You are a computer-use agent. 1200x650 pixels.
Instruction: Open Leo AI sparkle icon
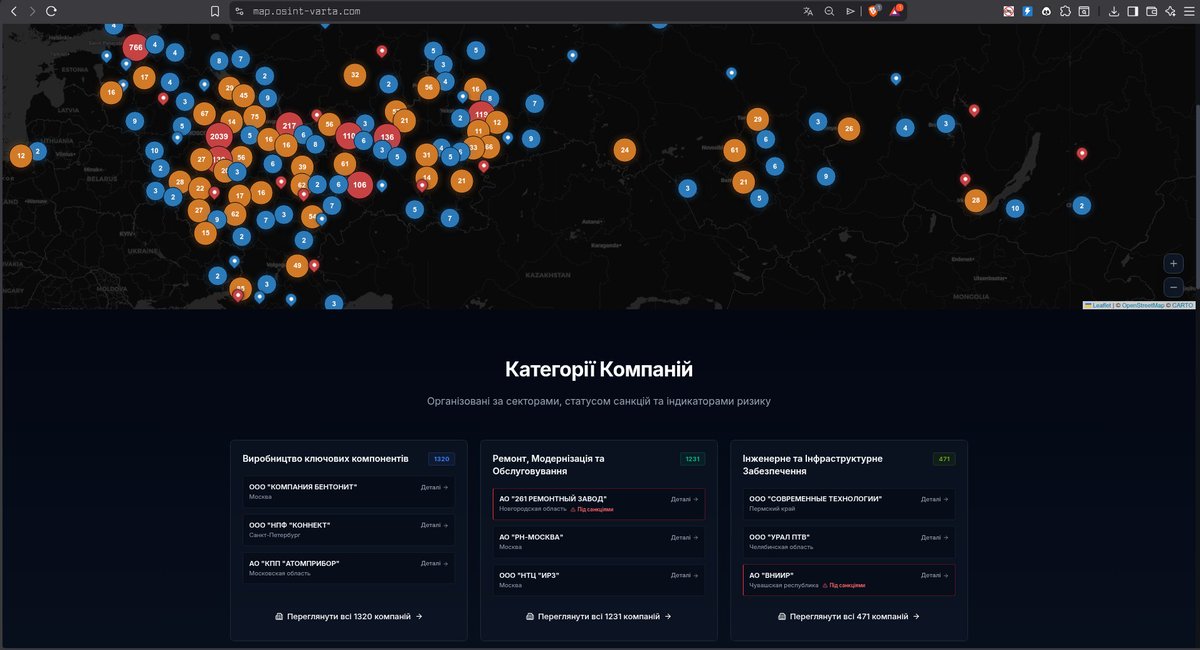pos(1170,11)
